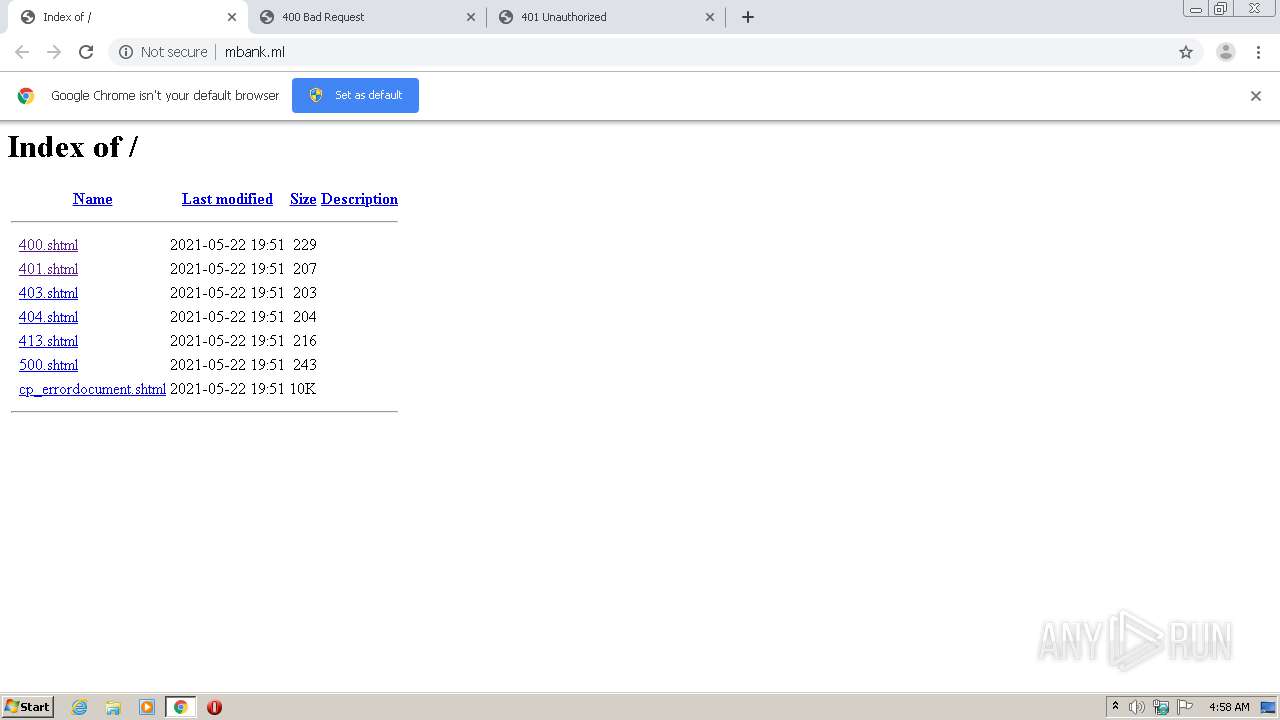
Task: Click the Index of / heading
Action: coord(73,147)
